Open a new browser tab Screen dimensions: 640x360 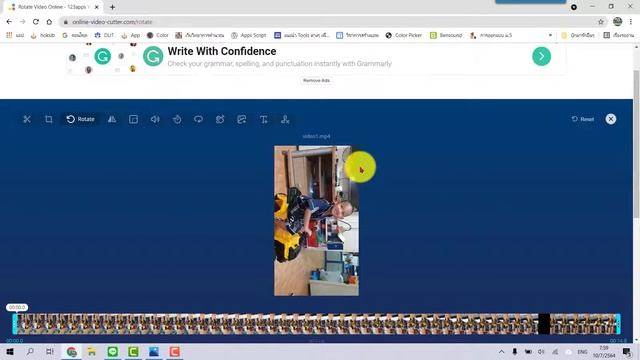tap(112, 7)
